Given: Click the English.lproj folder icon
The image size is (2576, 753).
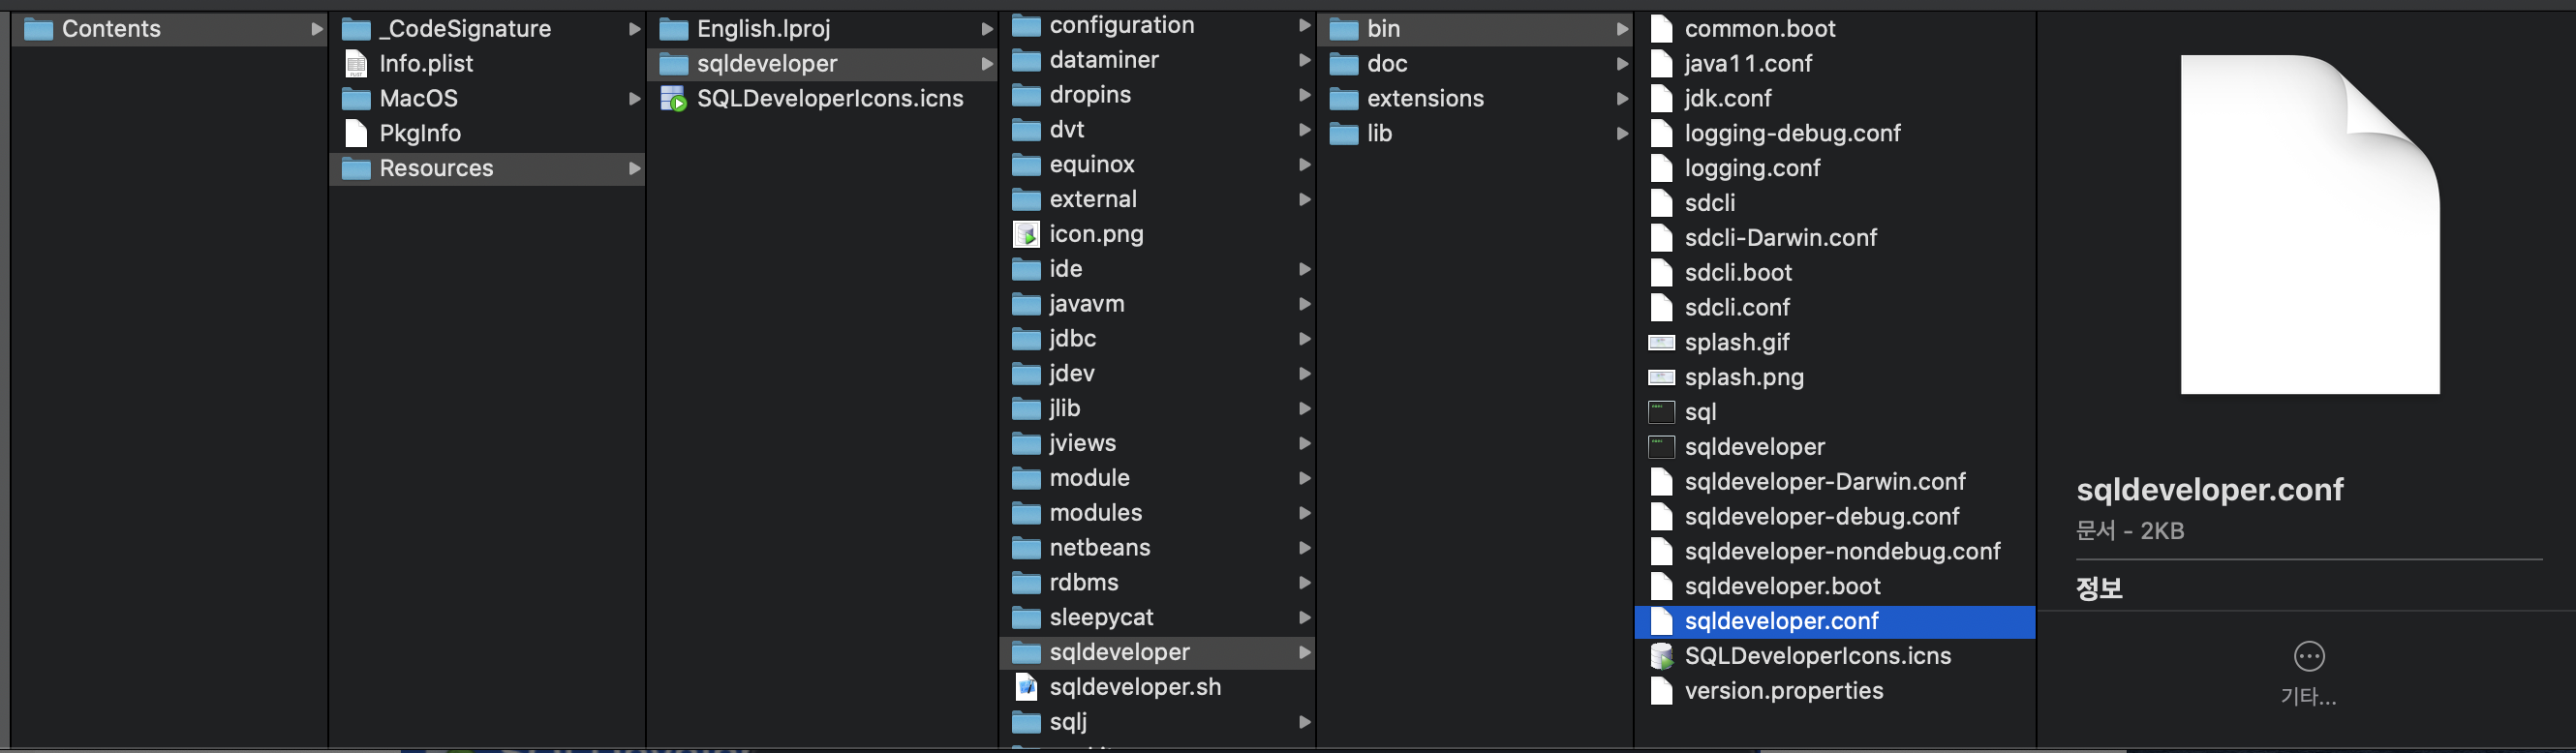Looking at the screenshot, I should tap(674, 29).
